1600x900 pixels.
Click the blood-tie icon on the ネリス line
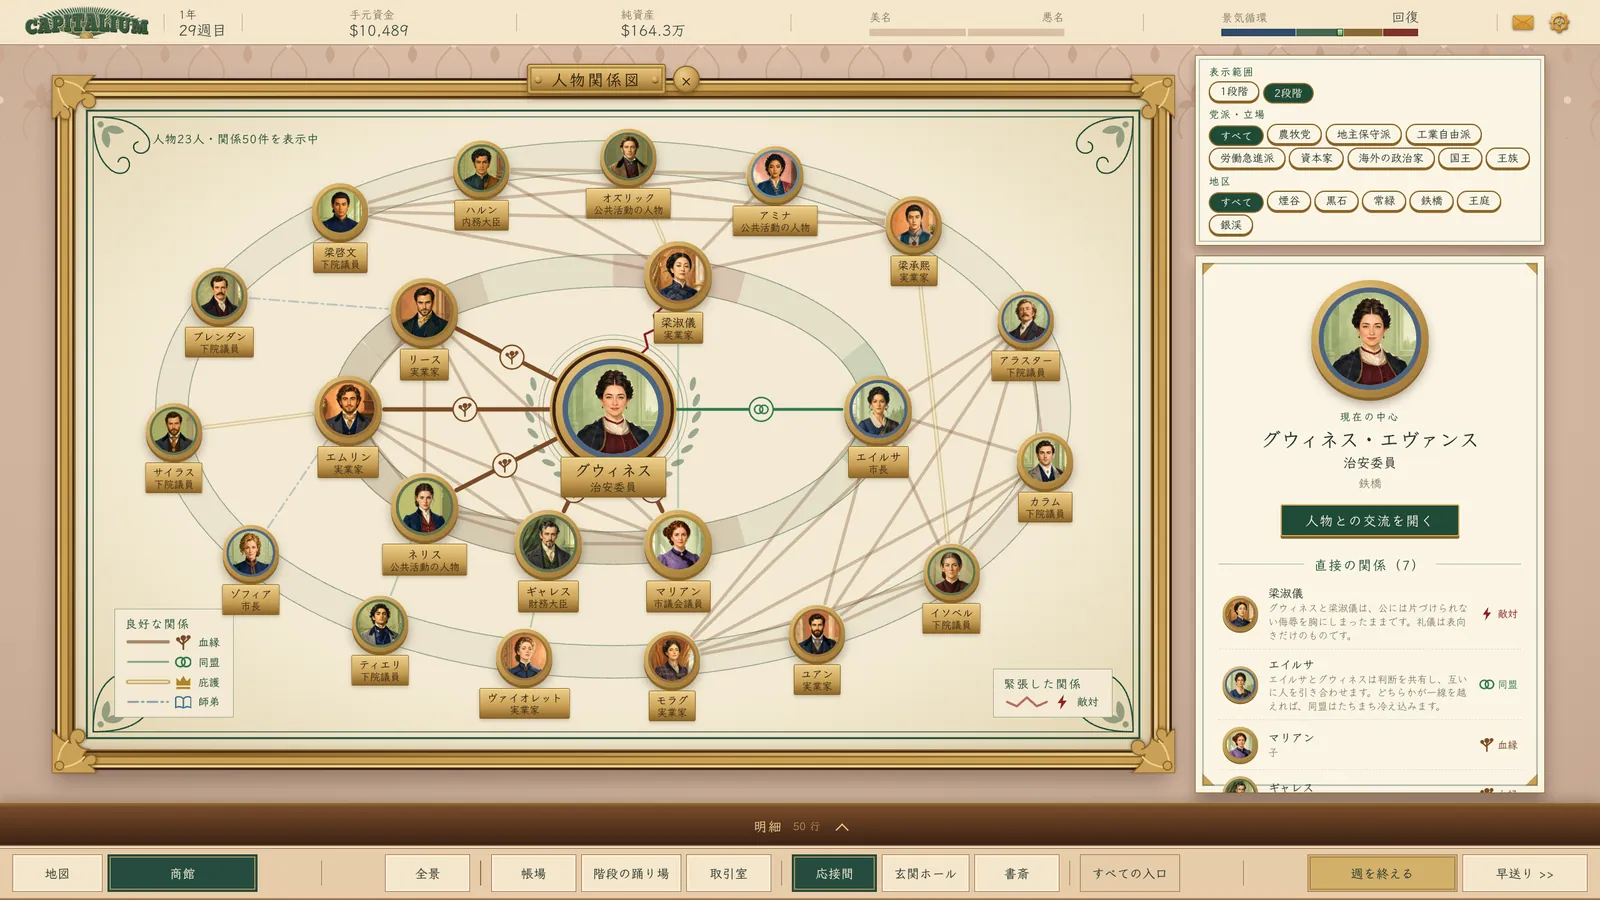(x=505, y=464)
